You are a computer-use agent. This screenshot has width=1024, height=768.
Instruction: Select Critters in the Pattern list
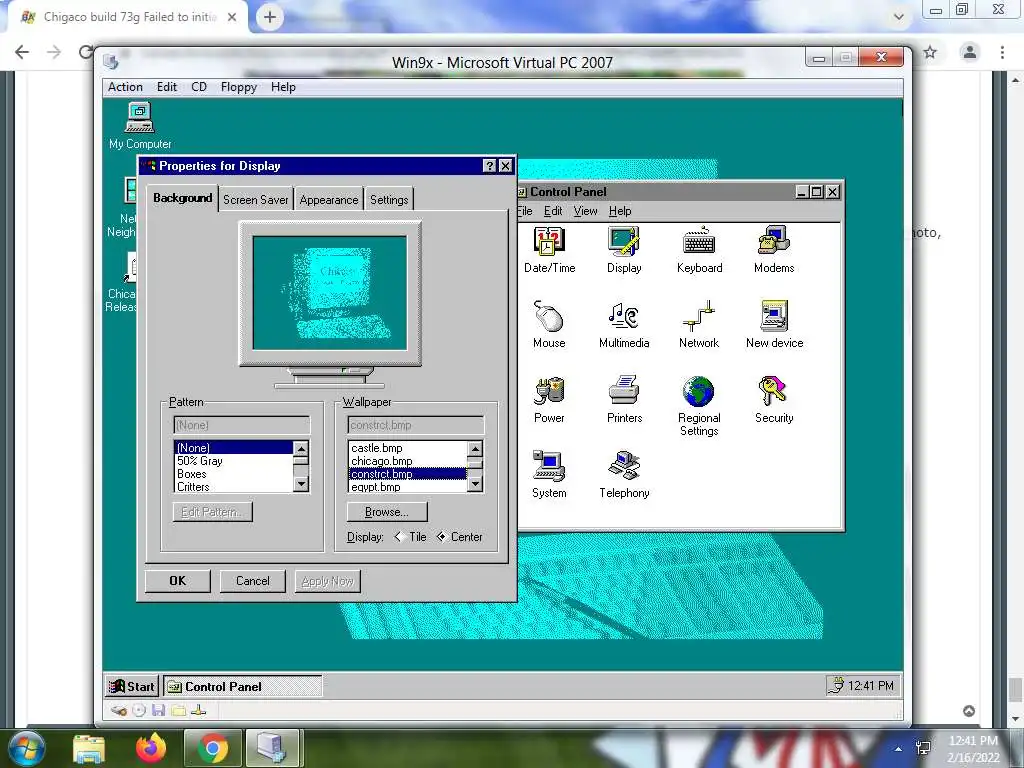point(234,487)
